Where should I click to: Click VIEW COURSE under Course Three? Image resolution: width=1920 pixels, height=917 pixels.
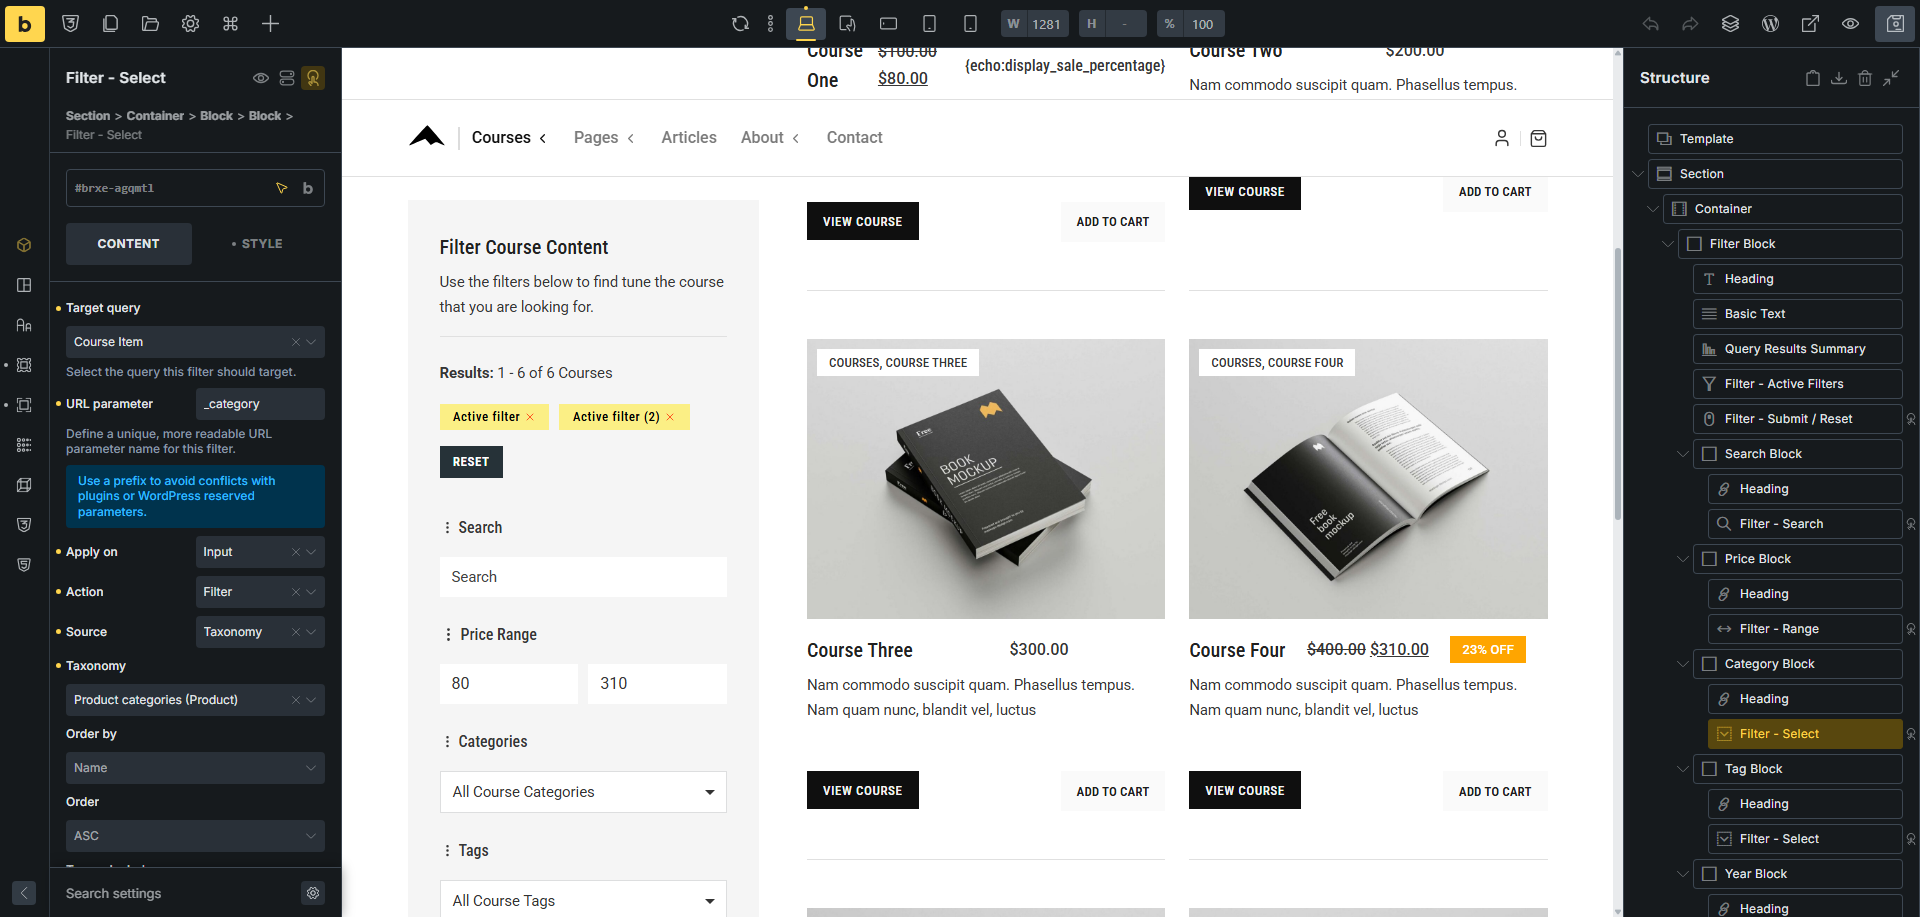pyautogui.click(x=862, y=790)
